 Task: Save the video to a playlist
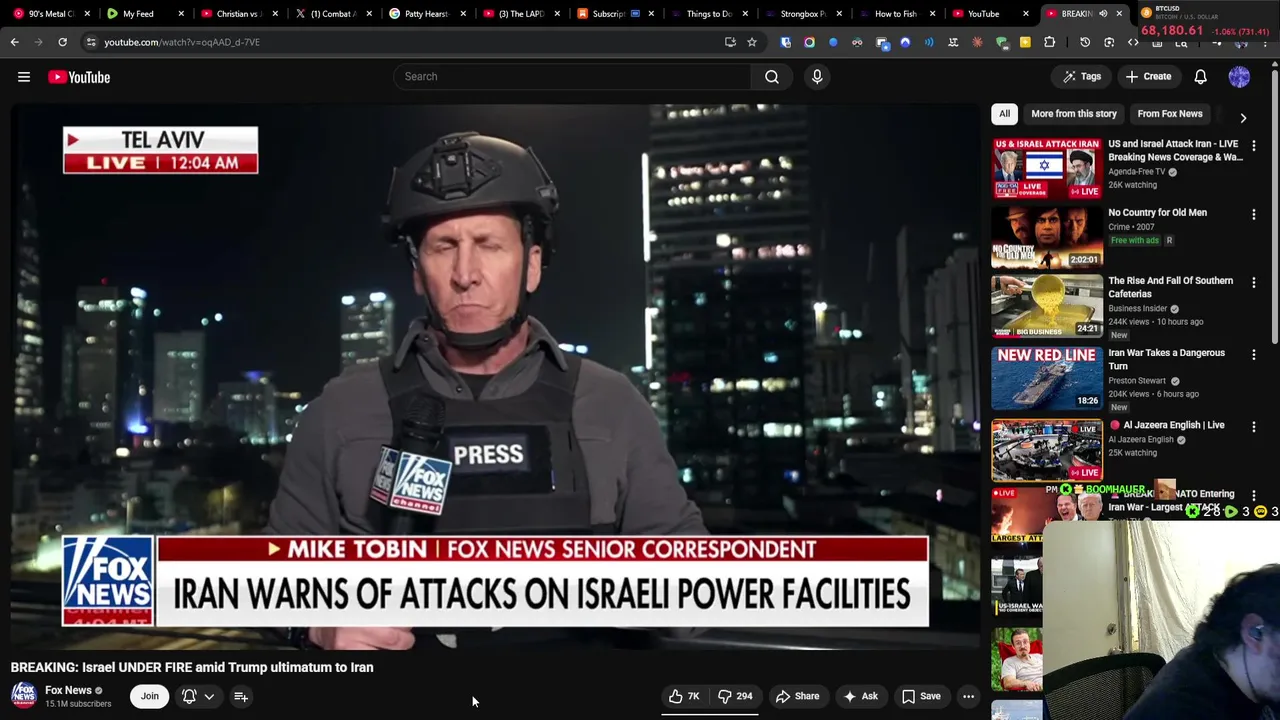(921, 696)
